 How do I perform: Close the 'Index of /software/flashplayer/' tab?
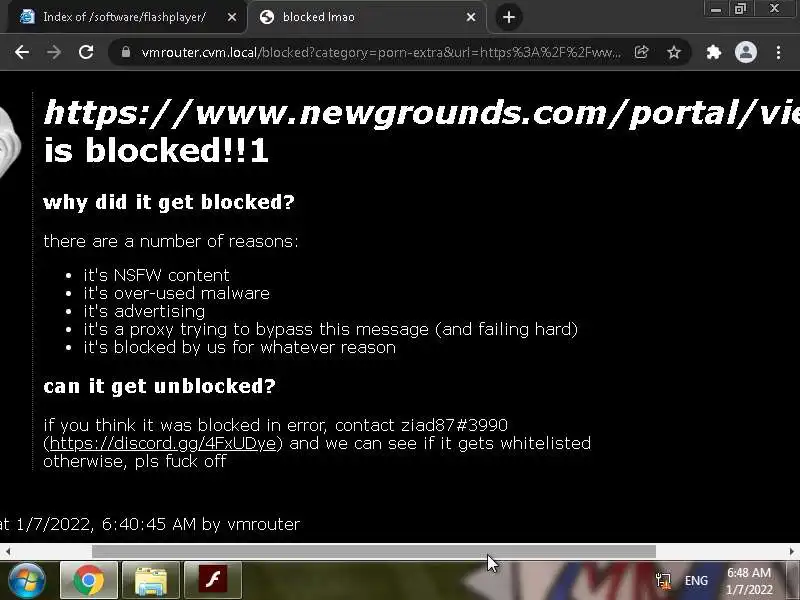tap(232, 17)
